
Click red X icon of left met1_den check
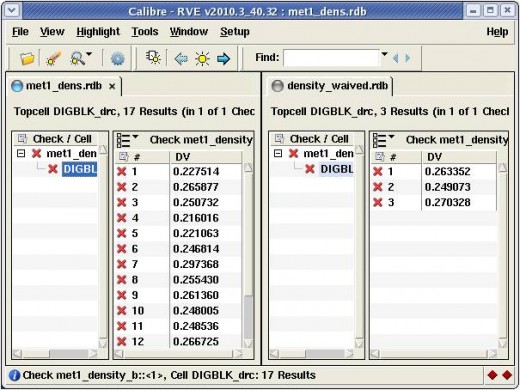point(36,153)
